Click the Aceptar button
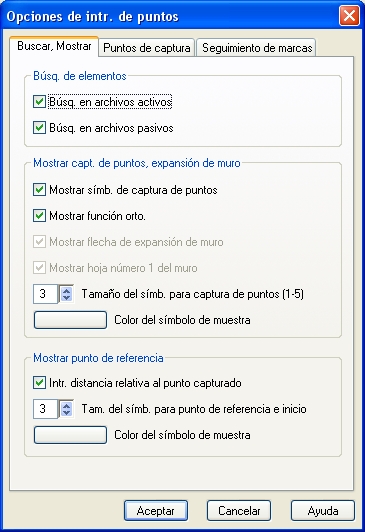Screen dimensions: 365x532 tap(156, 511)
